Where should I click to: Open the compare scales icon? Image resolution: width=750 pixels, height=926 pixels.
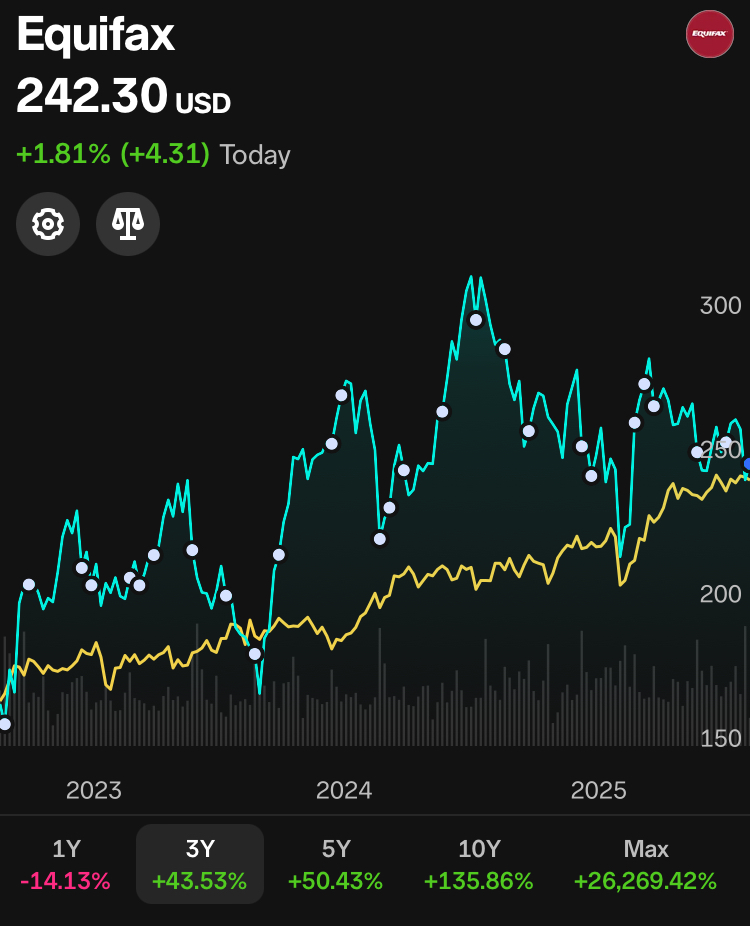pyautogui.click(x=128, y=224)
